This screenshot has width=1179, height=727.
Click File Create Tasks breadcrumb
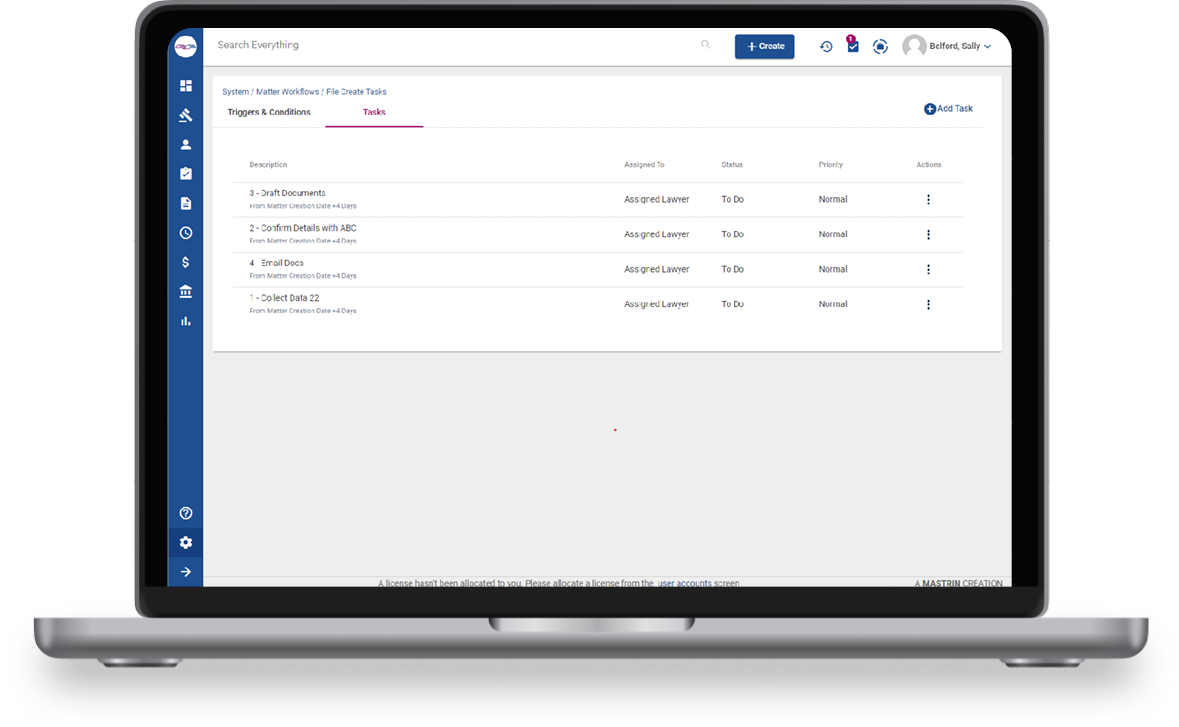pyautogui.click(x=356, y=92)
